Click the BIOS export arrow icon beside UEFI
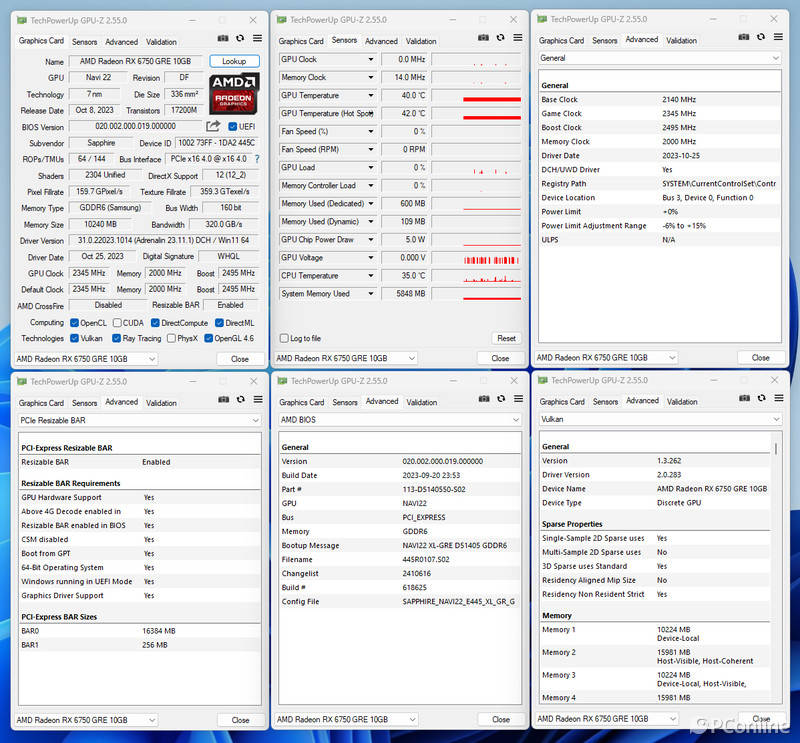 213,126
